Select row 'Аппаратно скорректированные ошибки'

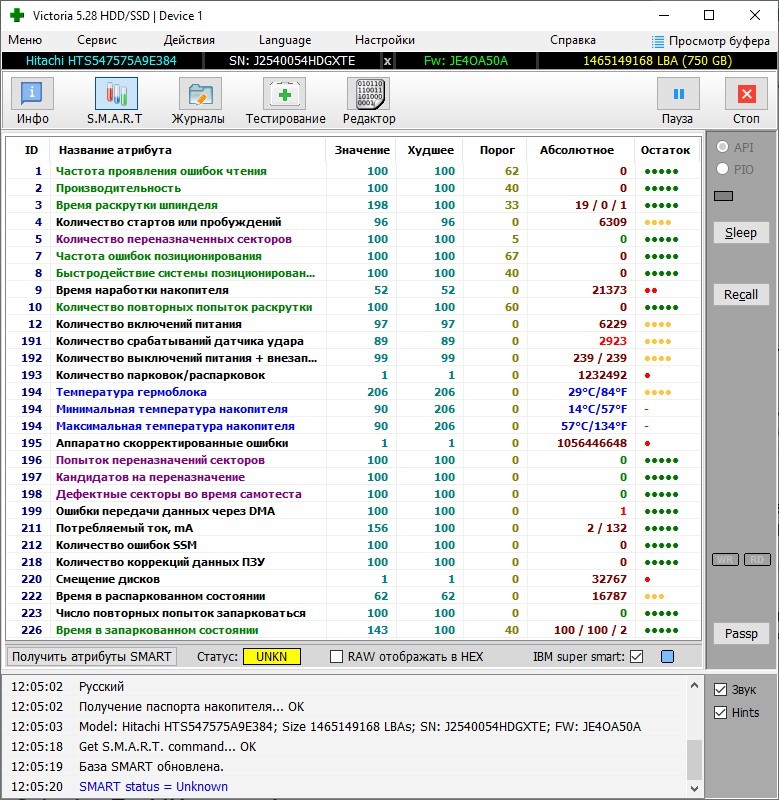coord(353,443)
